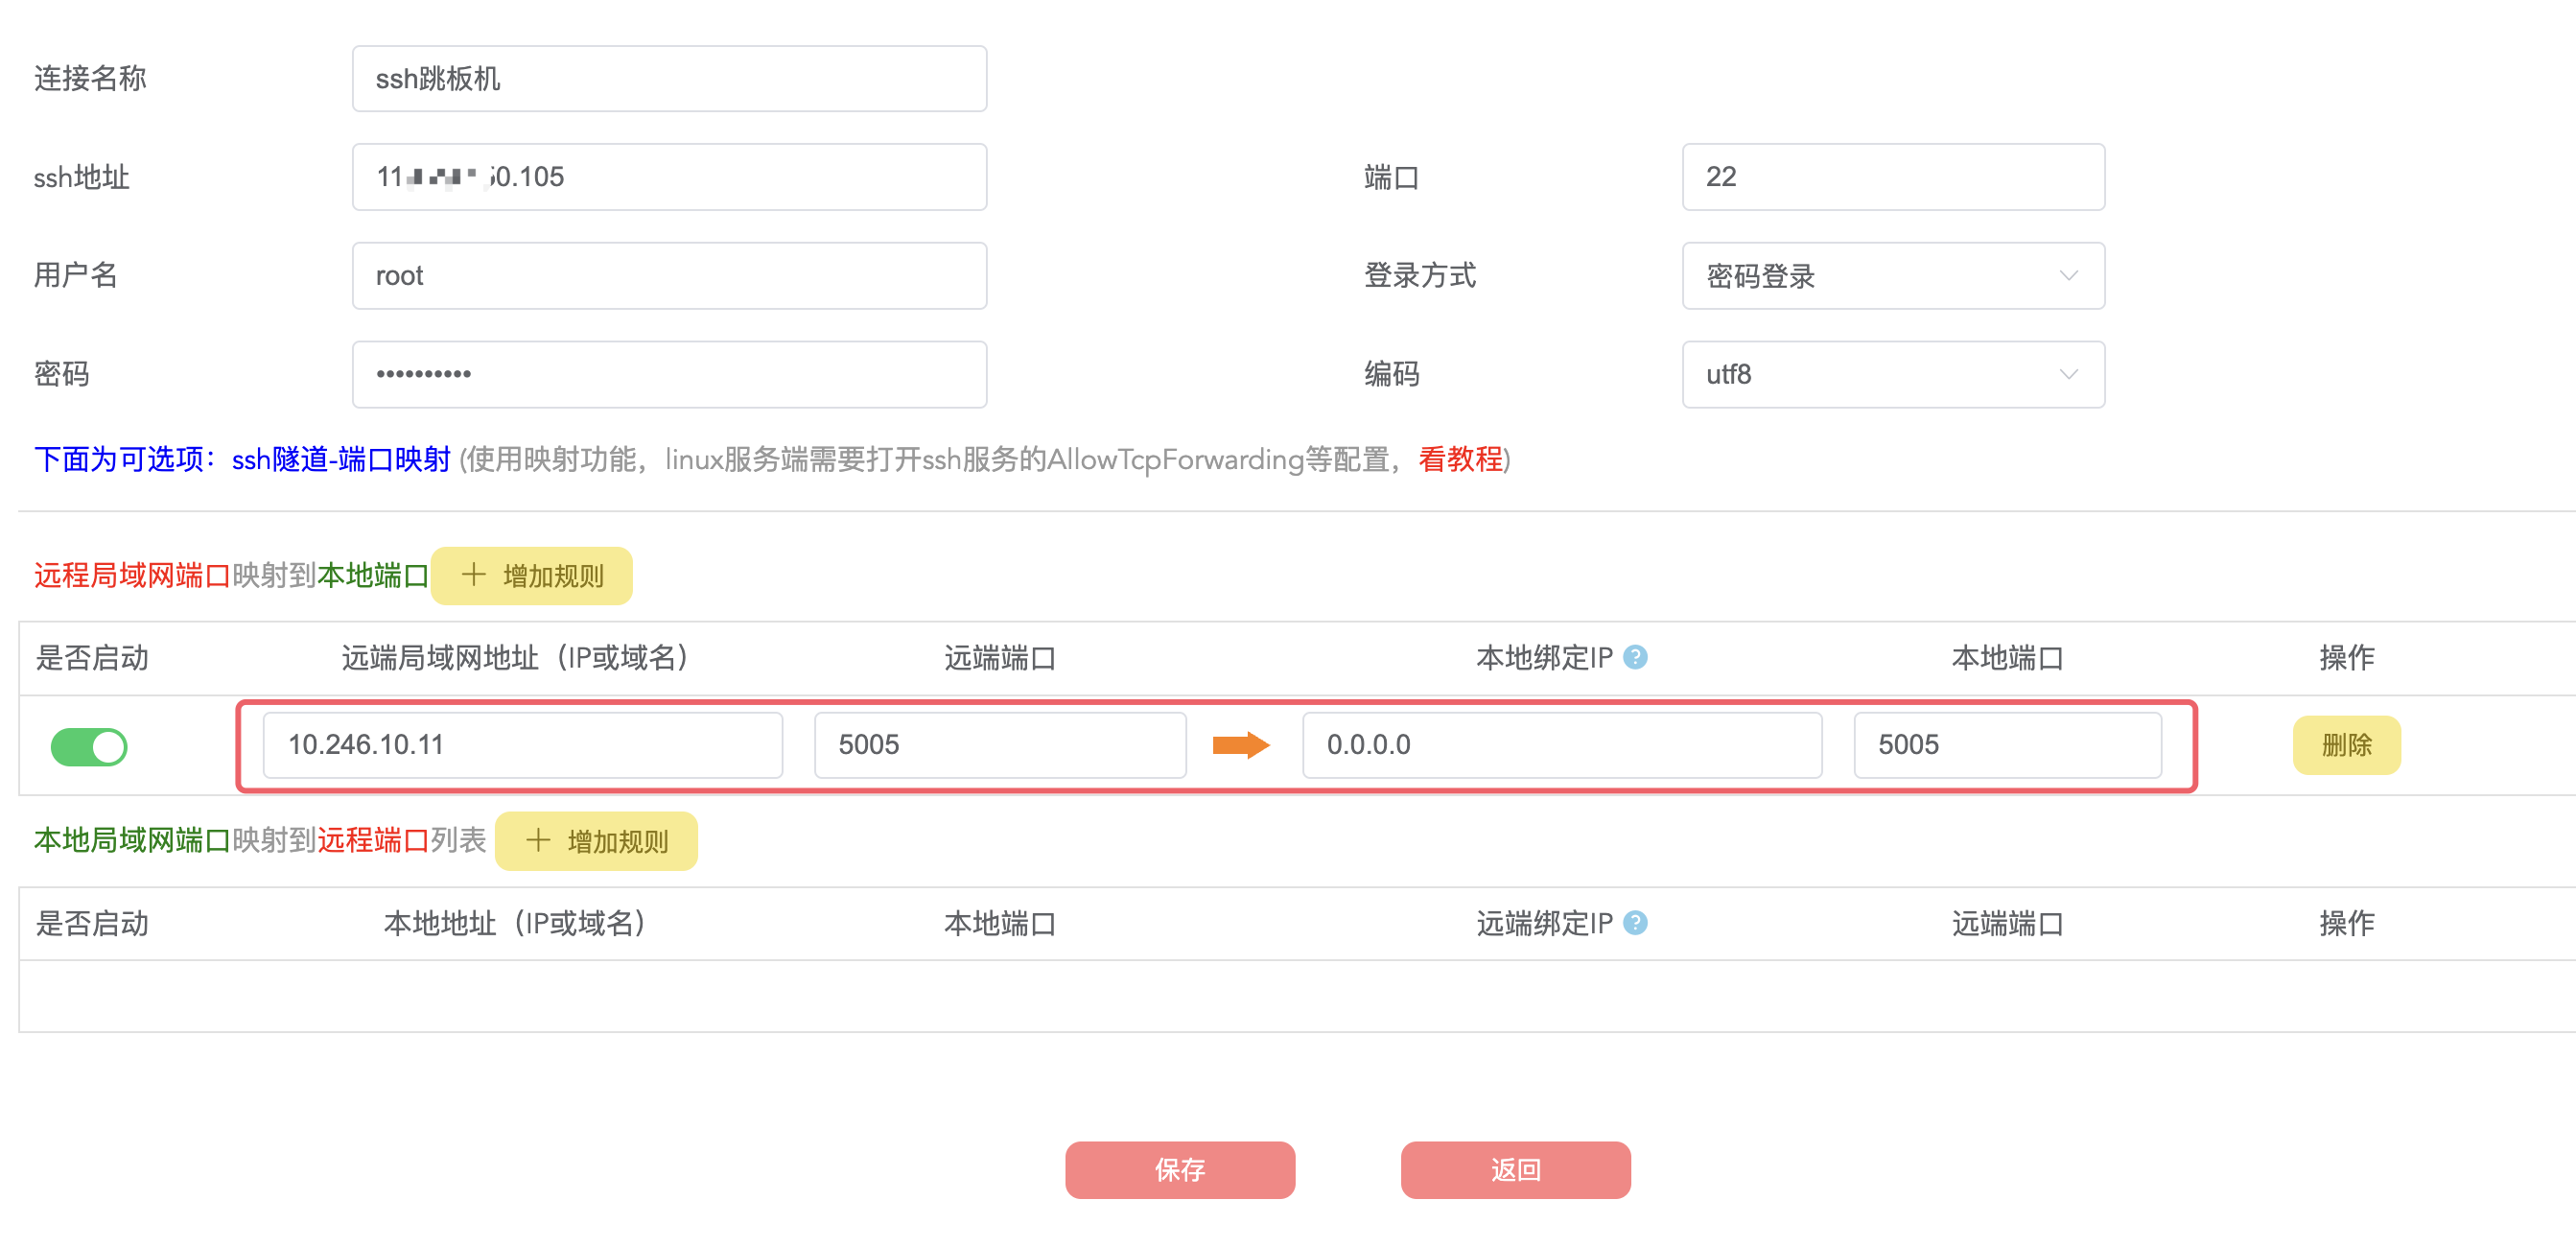This screenshot has height=1247, width=2576.
Task: Click the help icon beside 远端绑定IP
Action: pos(1635,922)
